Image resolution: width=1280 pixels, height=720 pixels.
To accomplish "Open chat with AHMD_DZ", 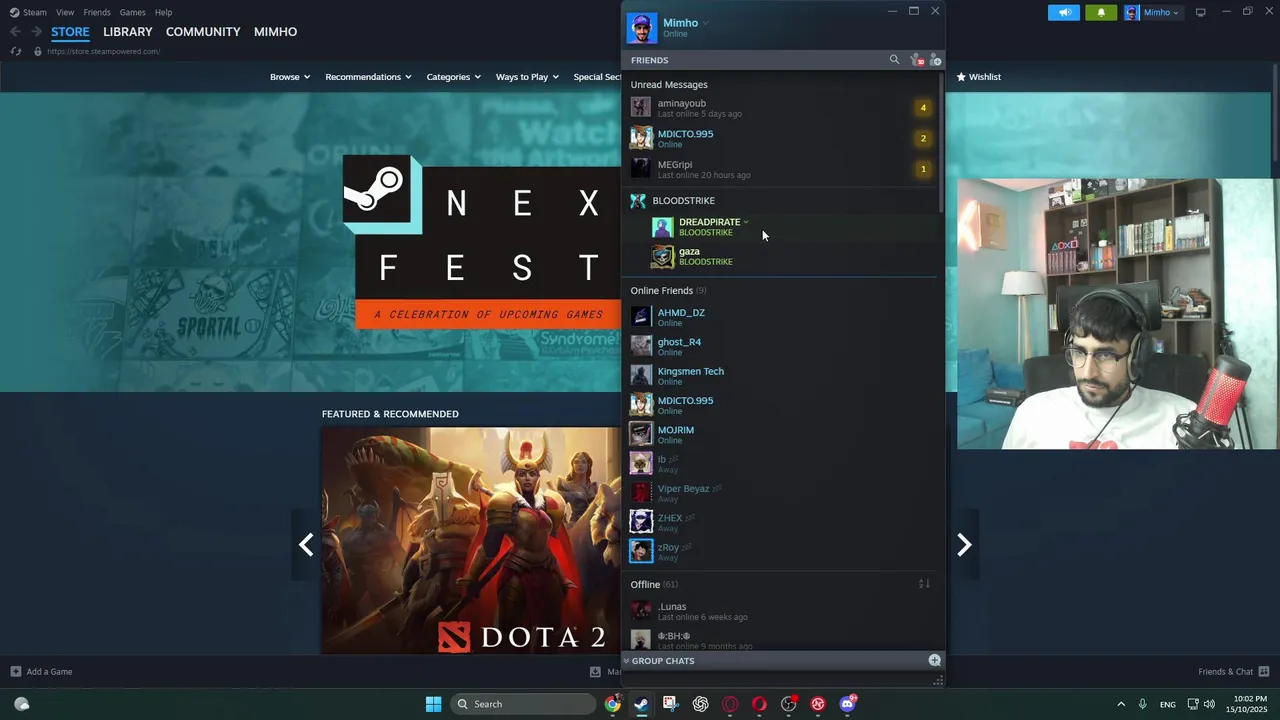I will [x=780, y=317].
